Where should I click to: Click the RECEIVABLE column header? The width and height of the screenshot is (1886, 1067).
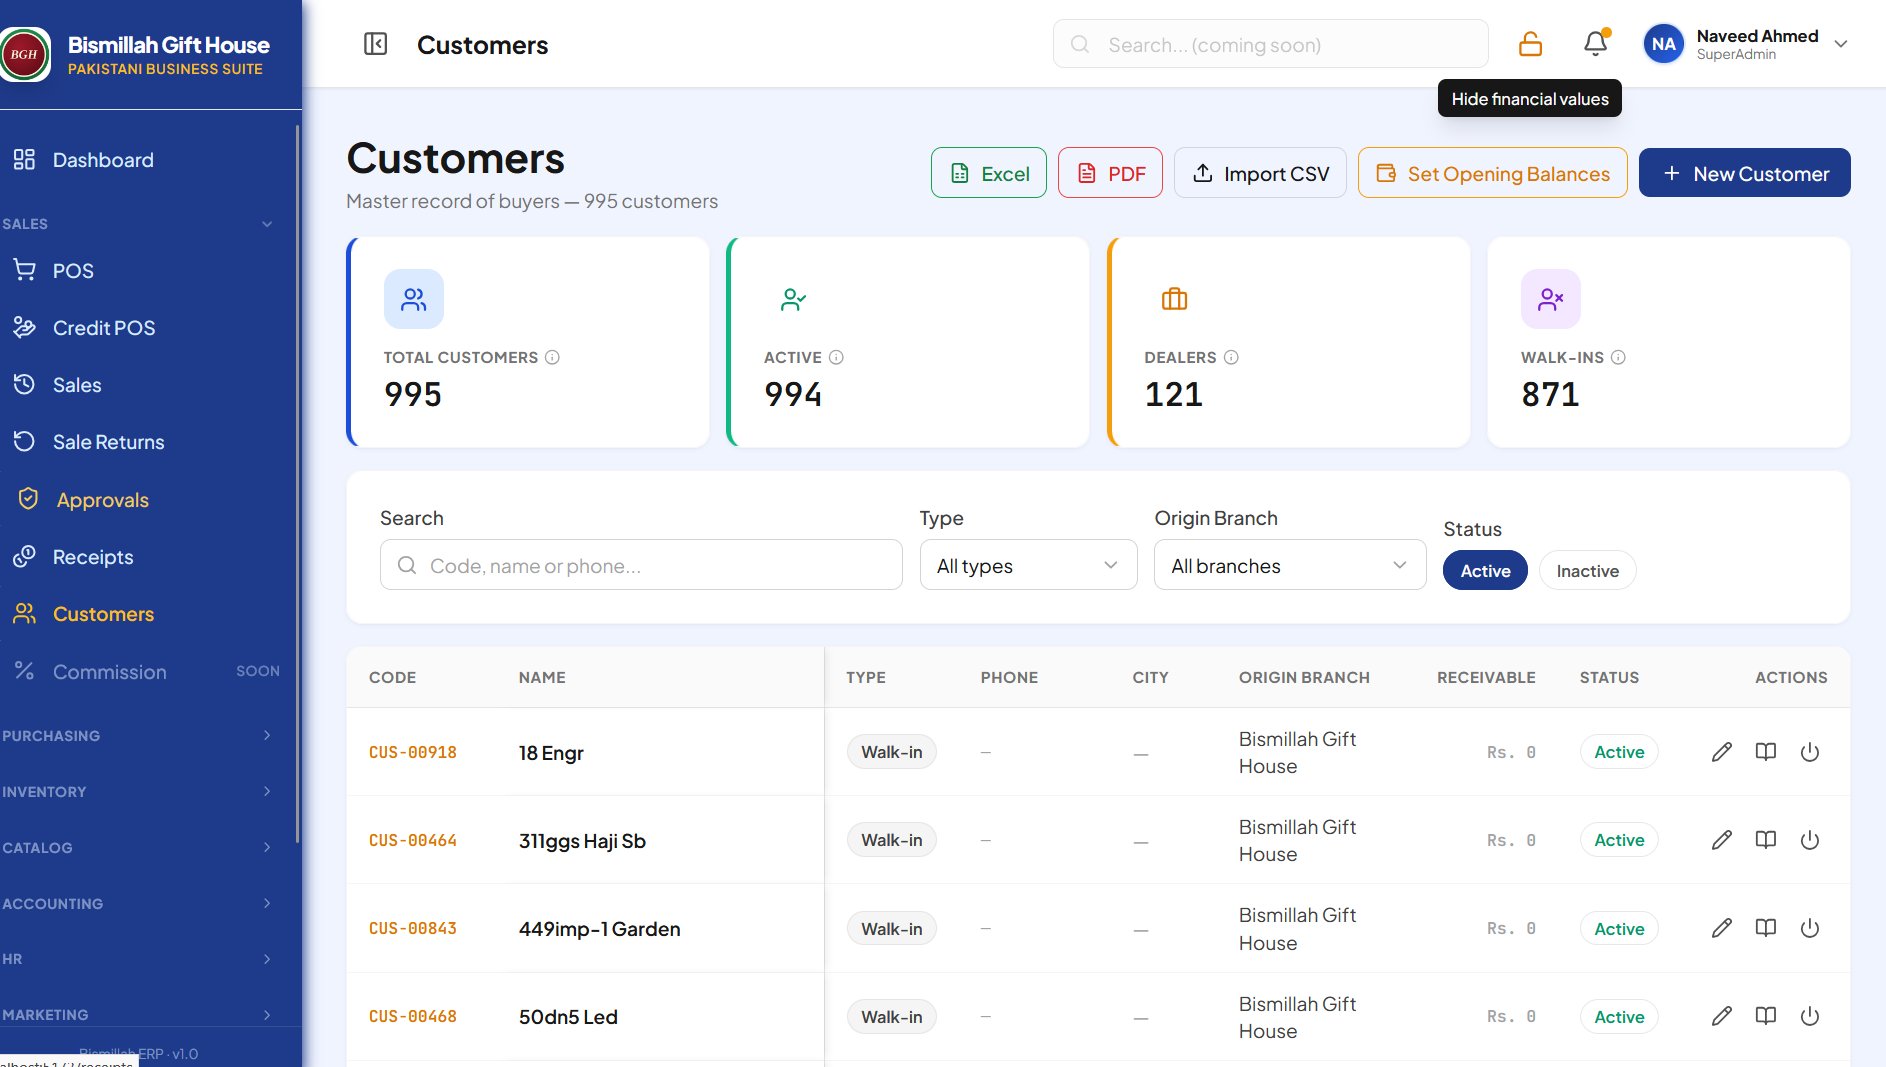[x=1486, y=677]
